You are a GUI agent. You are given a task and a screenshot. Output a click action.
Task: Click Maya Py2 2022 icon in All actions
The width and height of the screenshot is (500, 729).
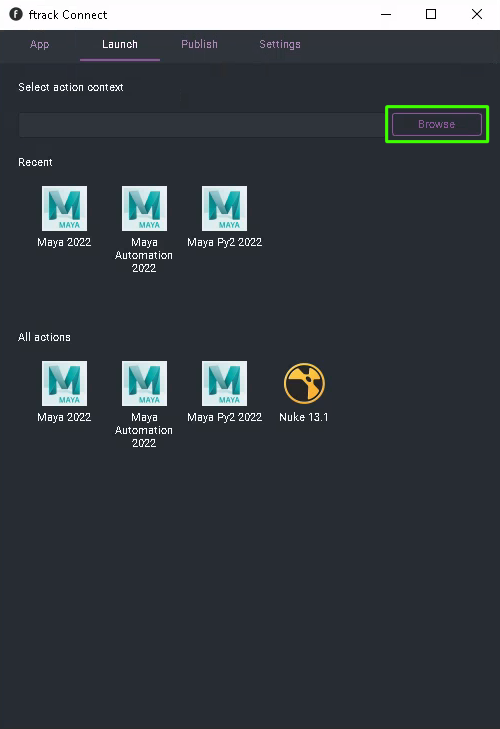coord(224,383)
